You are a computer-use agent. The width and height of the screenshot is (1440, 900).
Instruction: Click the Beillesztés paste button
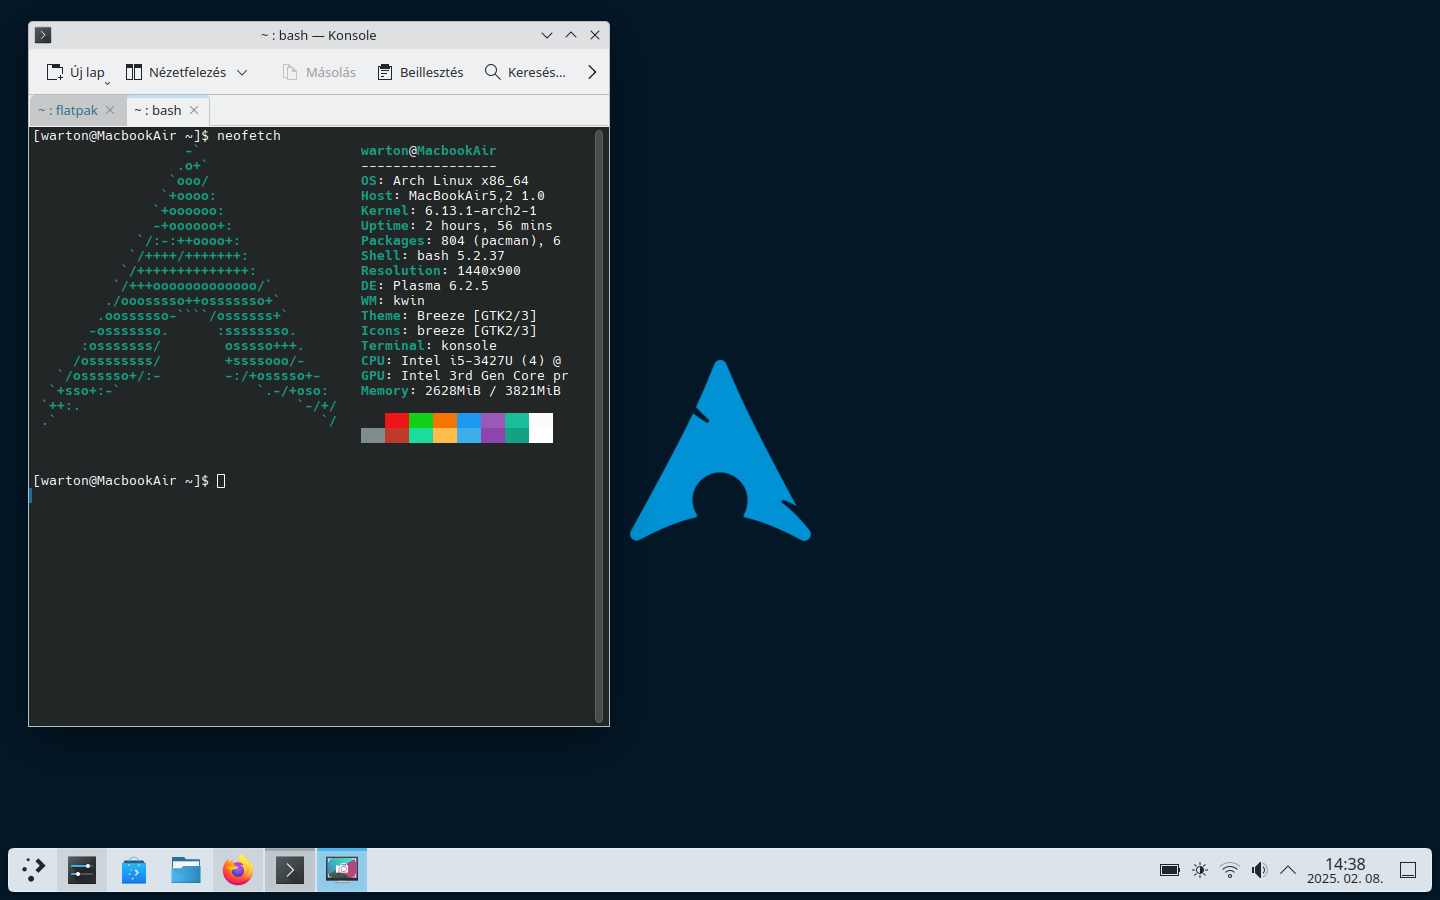pos(420,72)
